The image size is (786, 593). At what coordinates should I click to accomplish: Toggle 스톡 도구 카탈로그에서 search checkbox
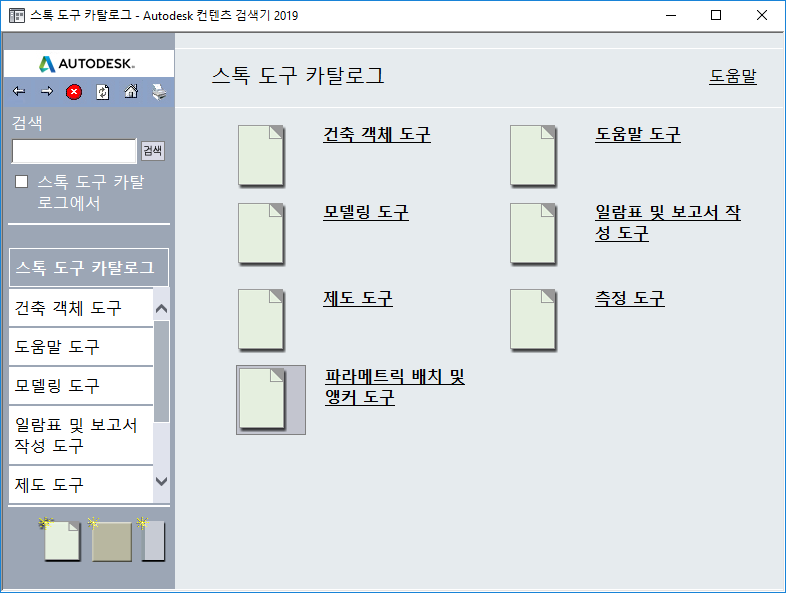click(22, 181)
